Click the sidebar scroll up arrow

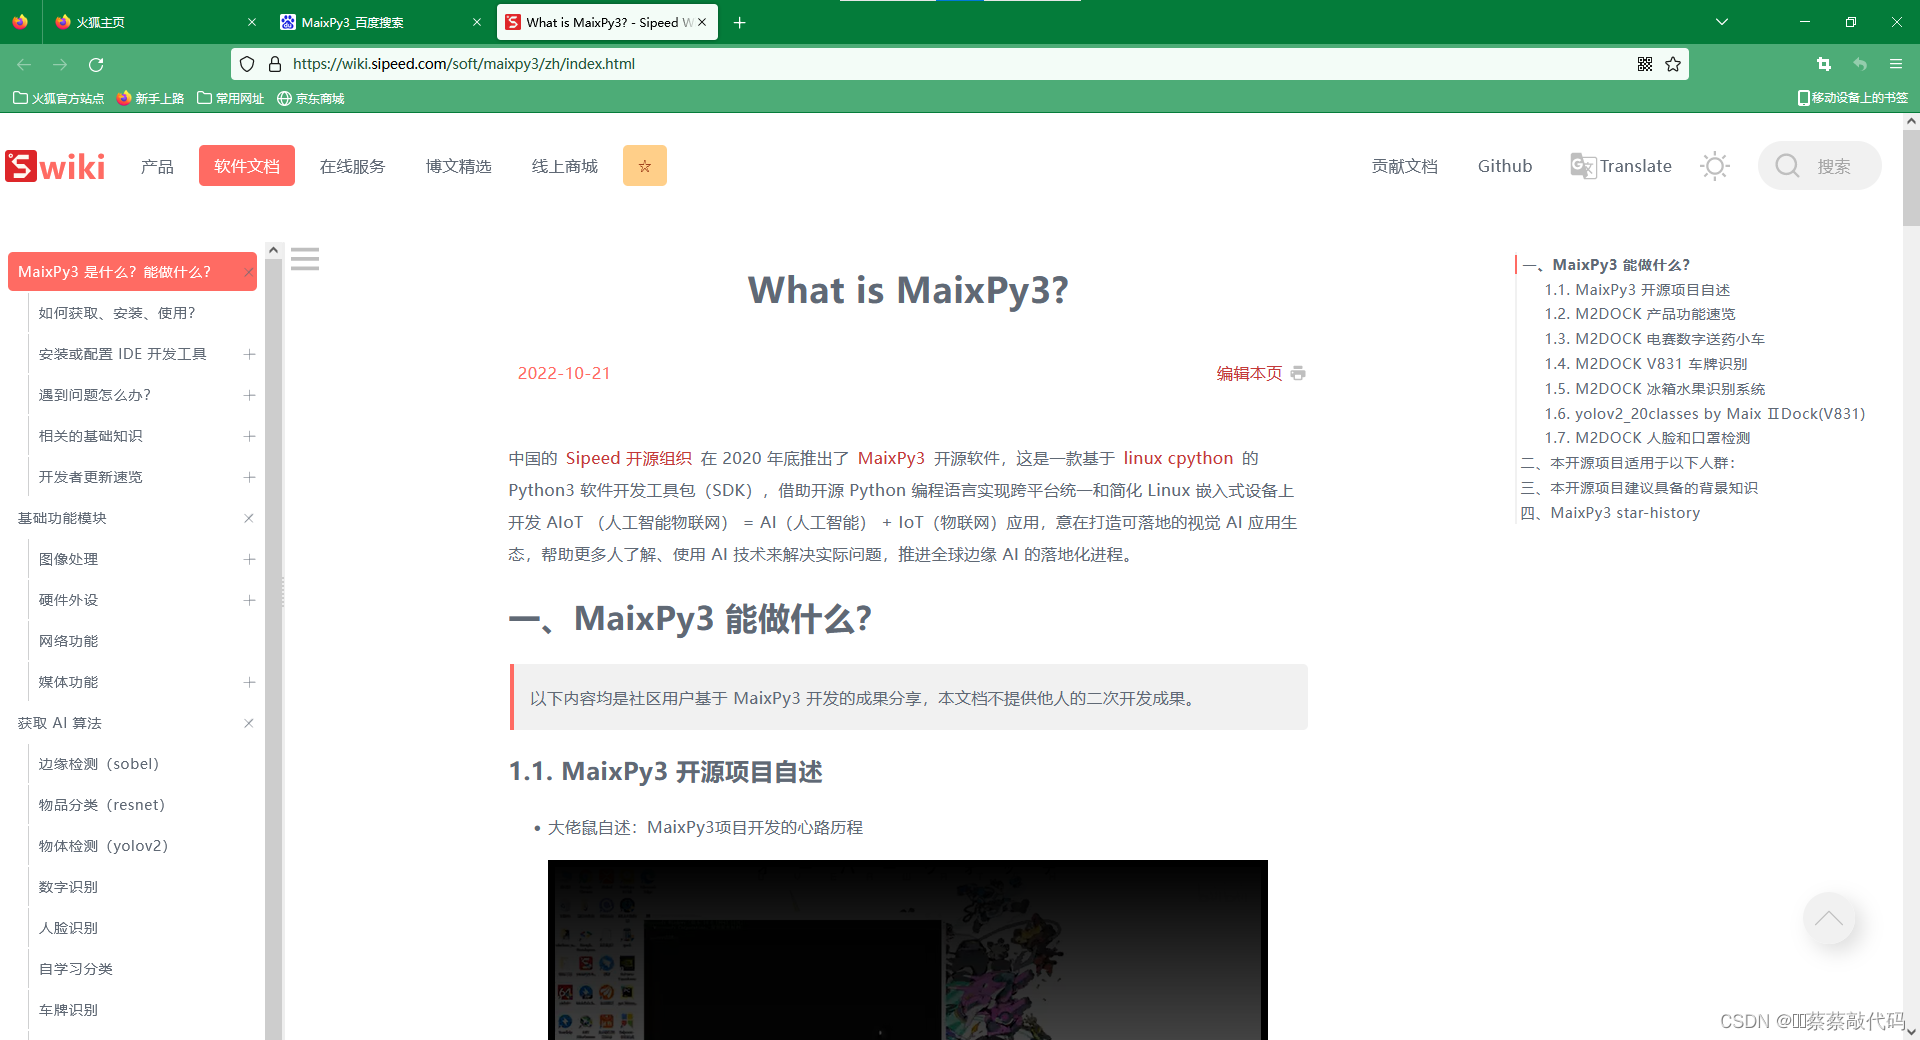pos(273,250)
